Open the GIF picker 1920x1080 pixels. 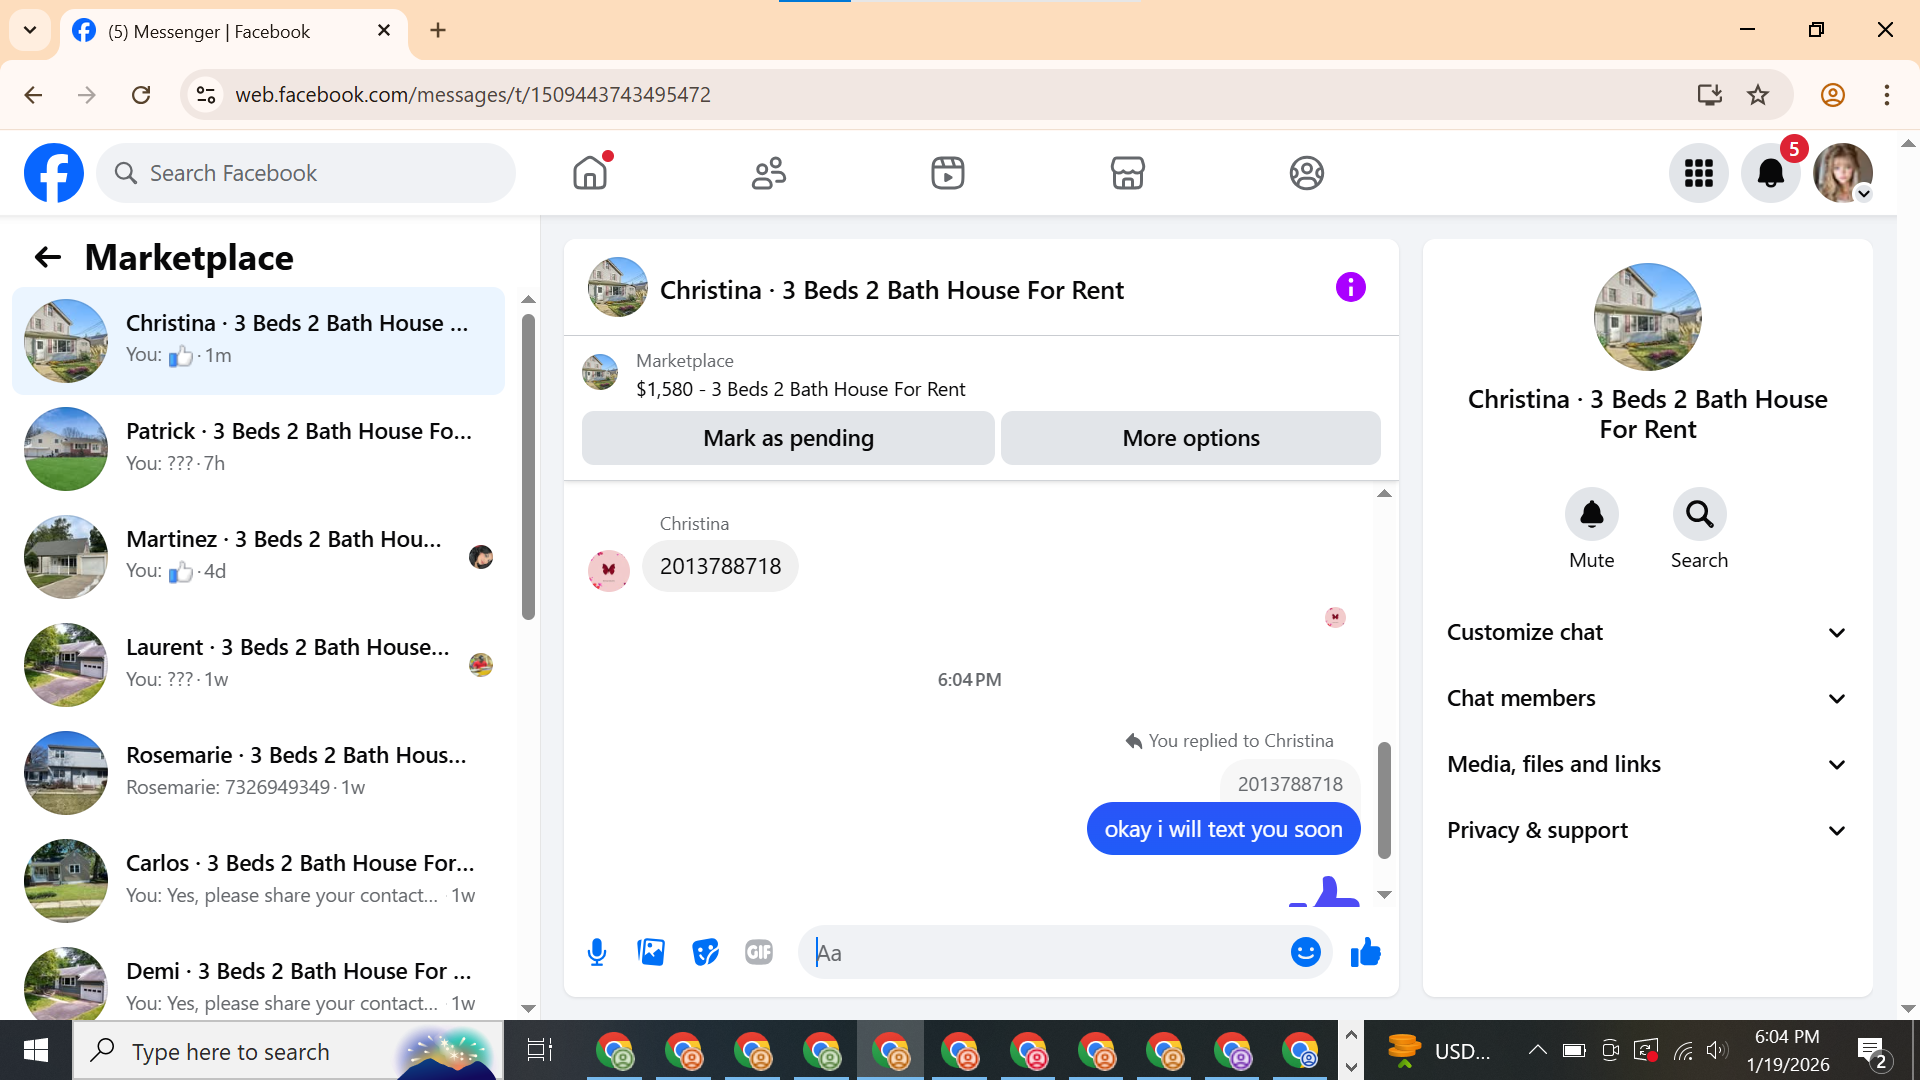click(x=759, y=953)
